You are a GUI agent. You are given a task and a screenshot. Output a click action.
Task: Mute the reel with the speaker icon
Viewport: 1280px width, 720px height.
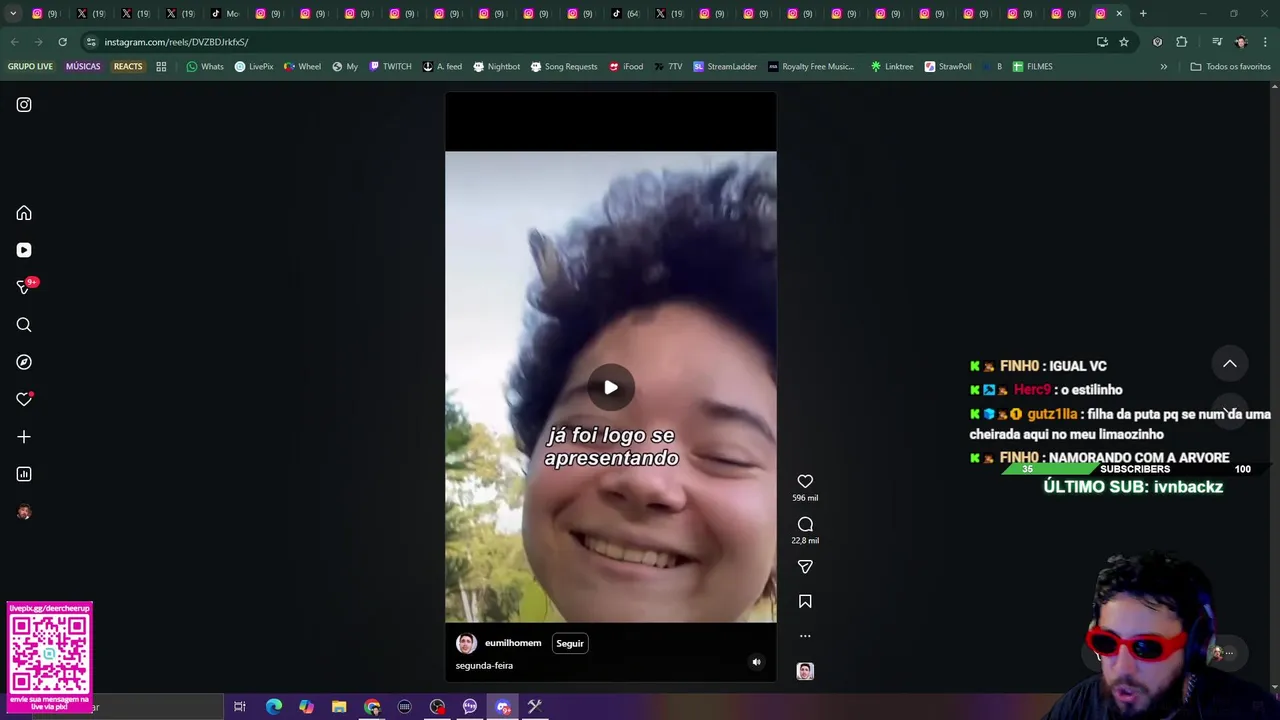(756, 662)
